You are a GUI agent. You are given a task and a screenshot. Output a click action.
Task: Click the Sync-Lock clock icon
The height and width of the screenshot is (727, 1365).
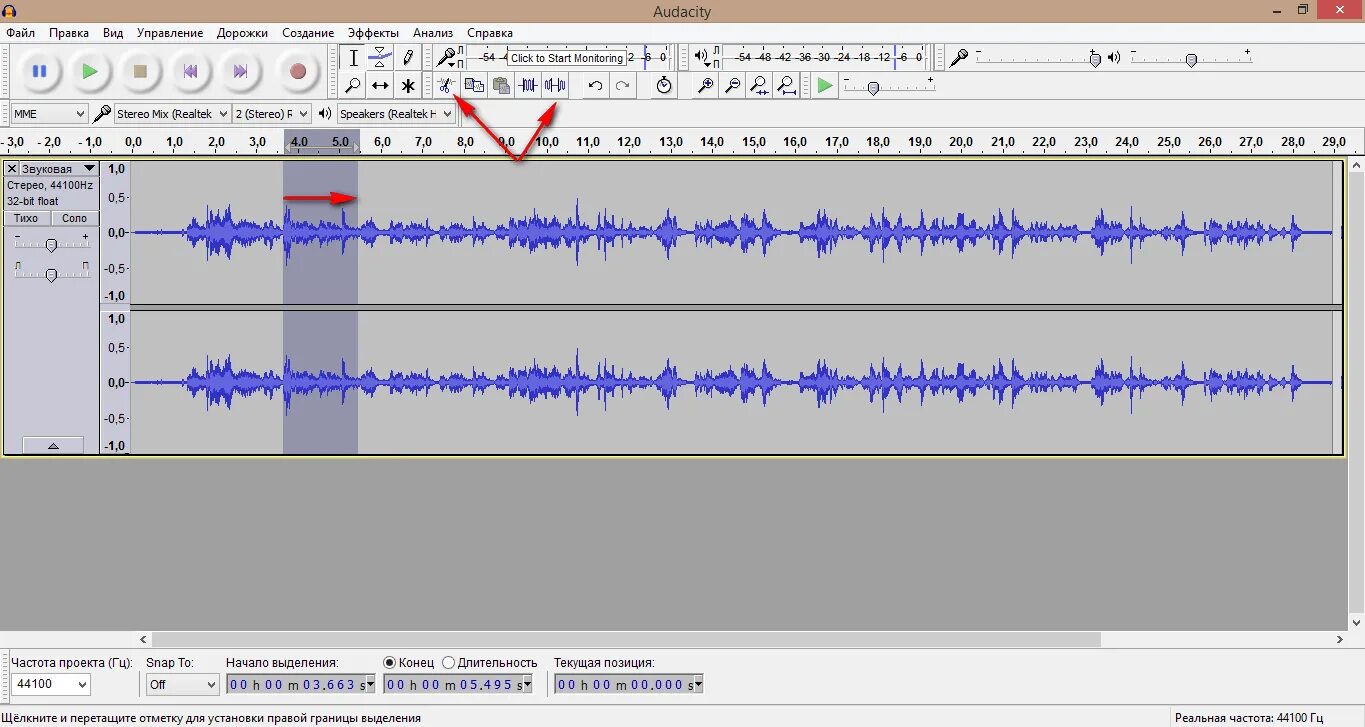[x=664, y=86]
